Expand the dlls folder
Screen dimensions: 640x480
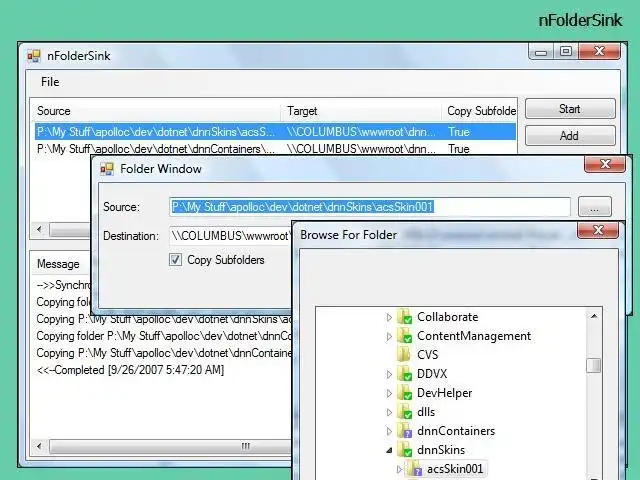click(x=389, y=412)
